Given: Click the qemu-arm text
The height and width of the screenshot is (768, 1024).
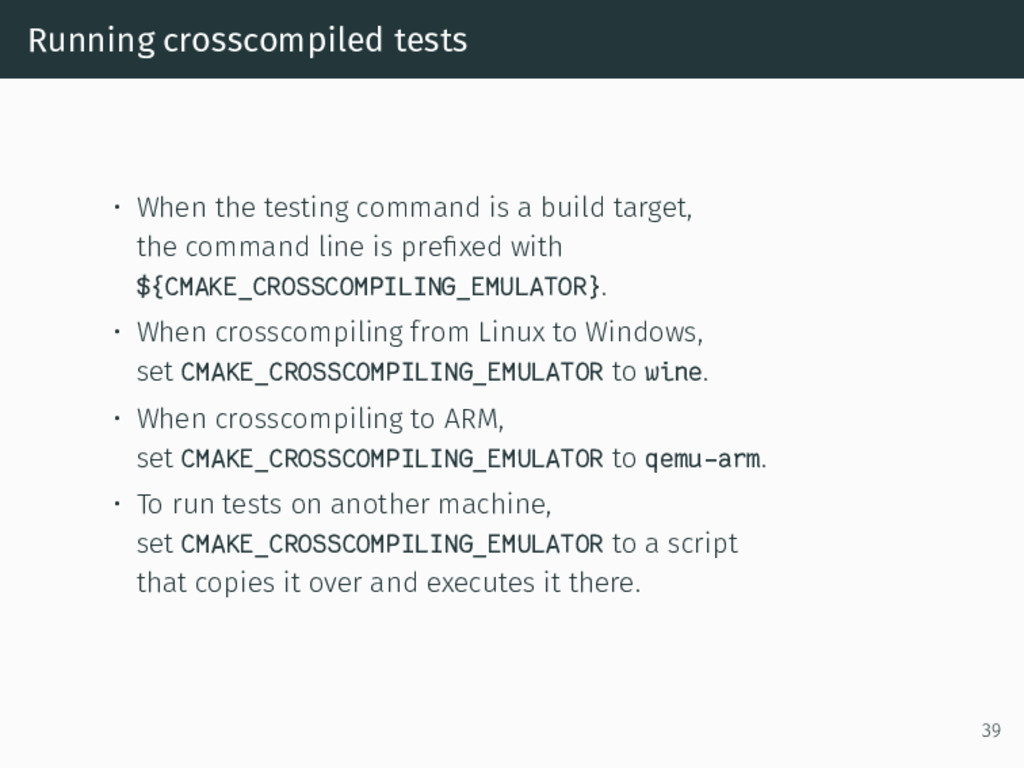Looking at the screenshot, I should (703, 459).
